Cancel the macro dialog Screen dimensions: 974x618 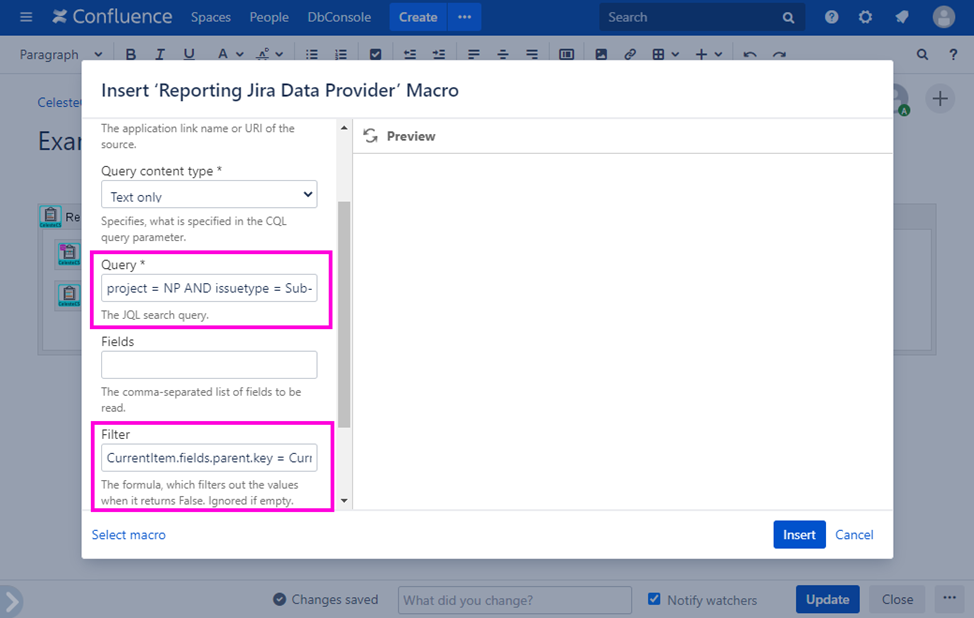pos(854,535)
